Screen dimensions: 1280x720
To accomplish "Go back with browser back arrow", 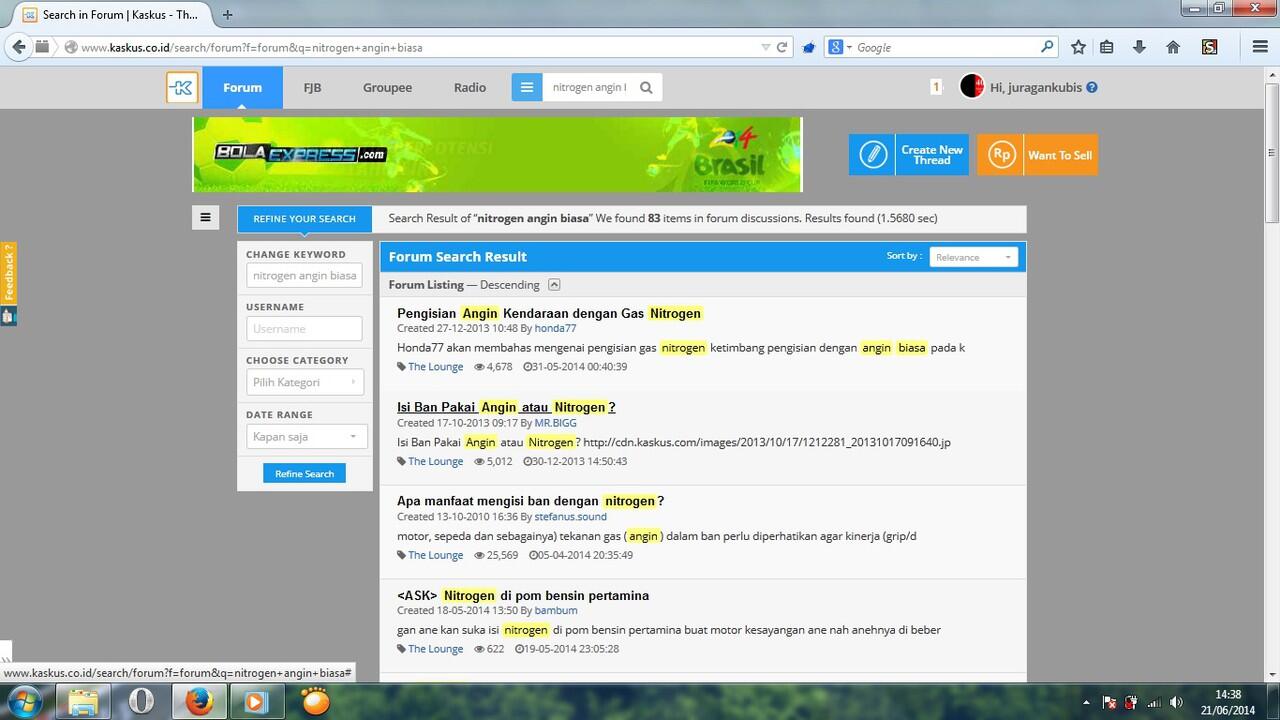I will [x=18, y=47].
